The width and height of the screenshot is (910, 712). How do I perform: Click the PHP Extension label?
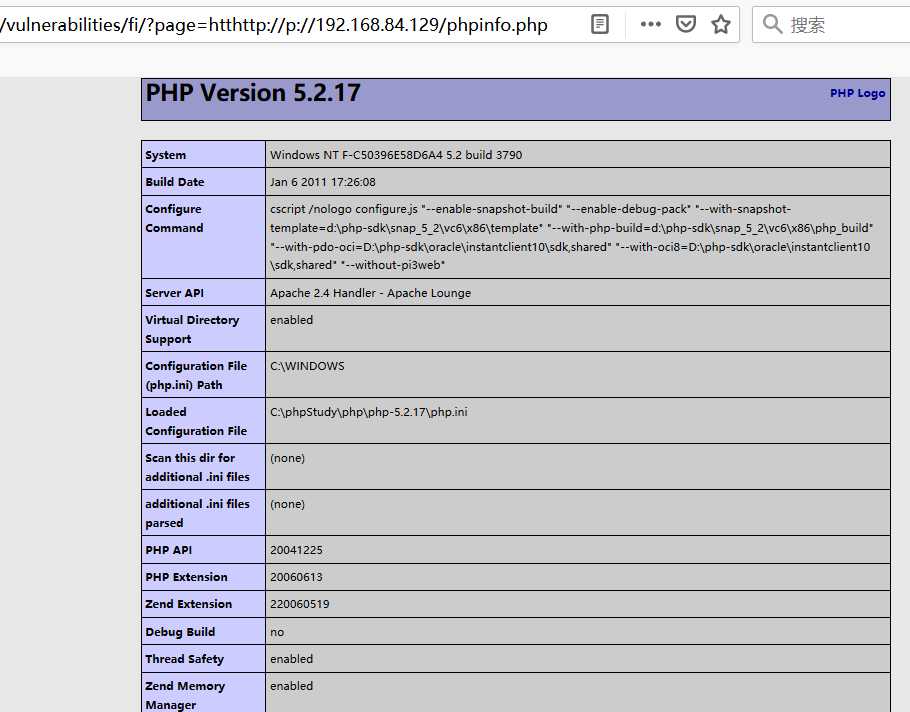tap(186, 577)
